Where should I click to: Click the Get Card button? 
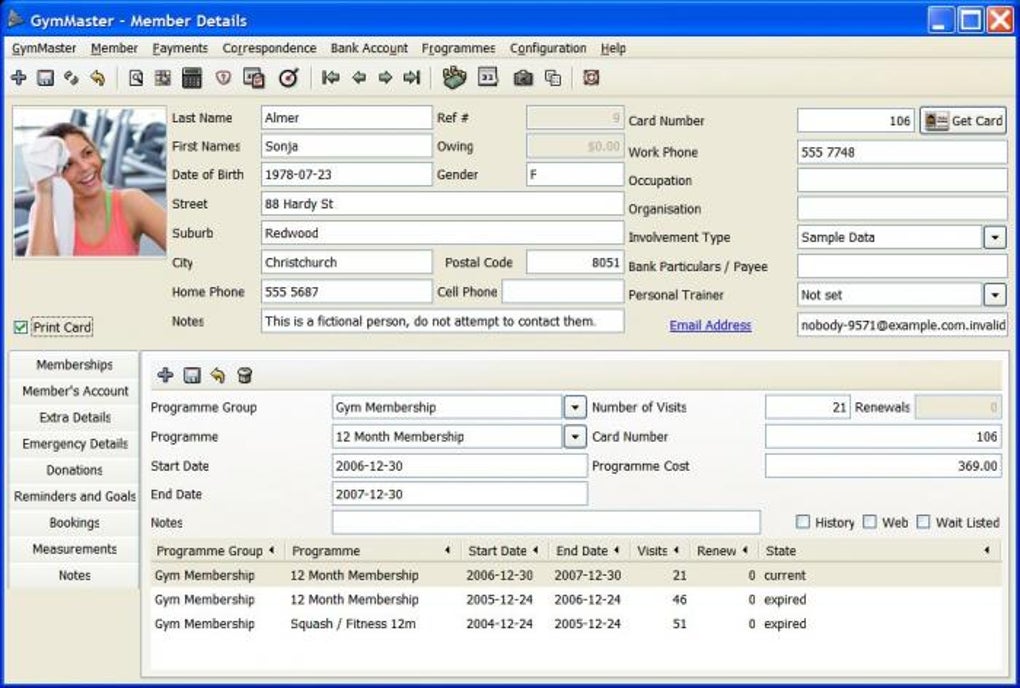[x=963, y=121]
